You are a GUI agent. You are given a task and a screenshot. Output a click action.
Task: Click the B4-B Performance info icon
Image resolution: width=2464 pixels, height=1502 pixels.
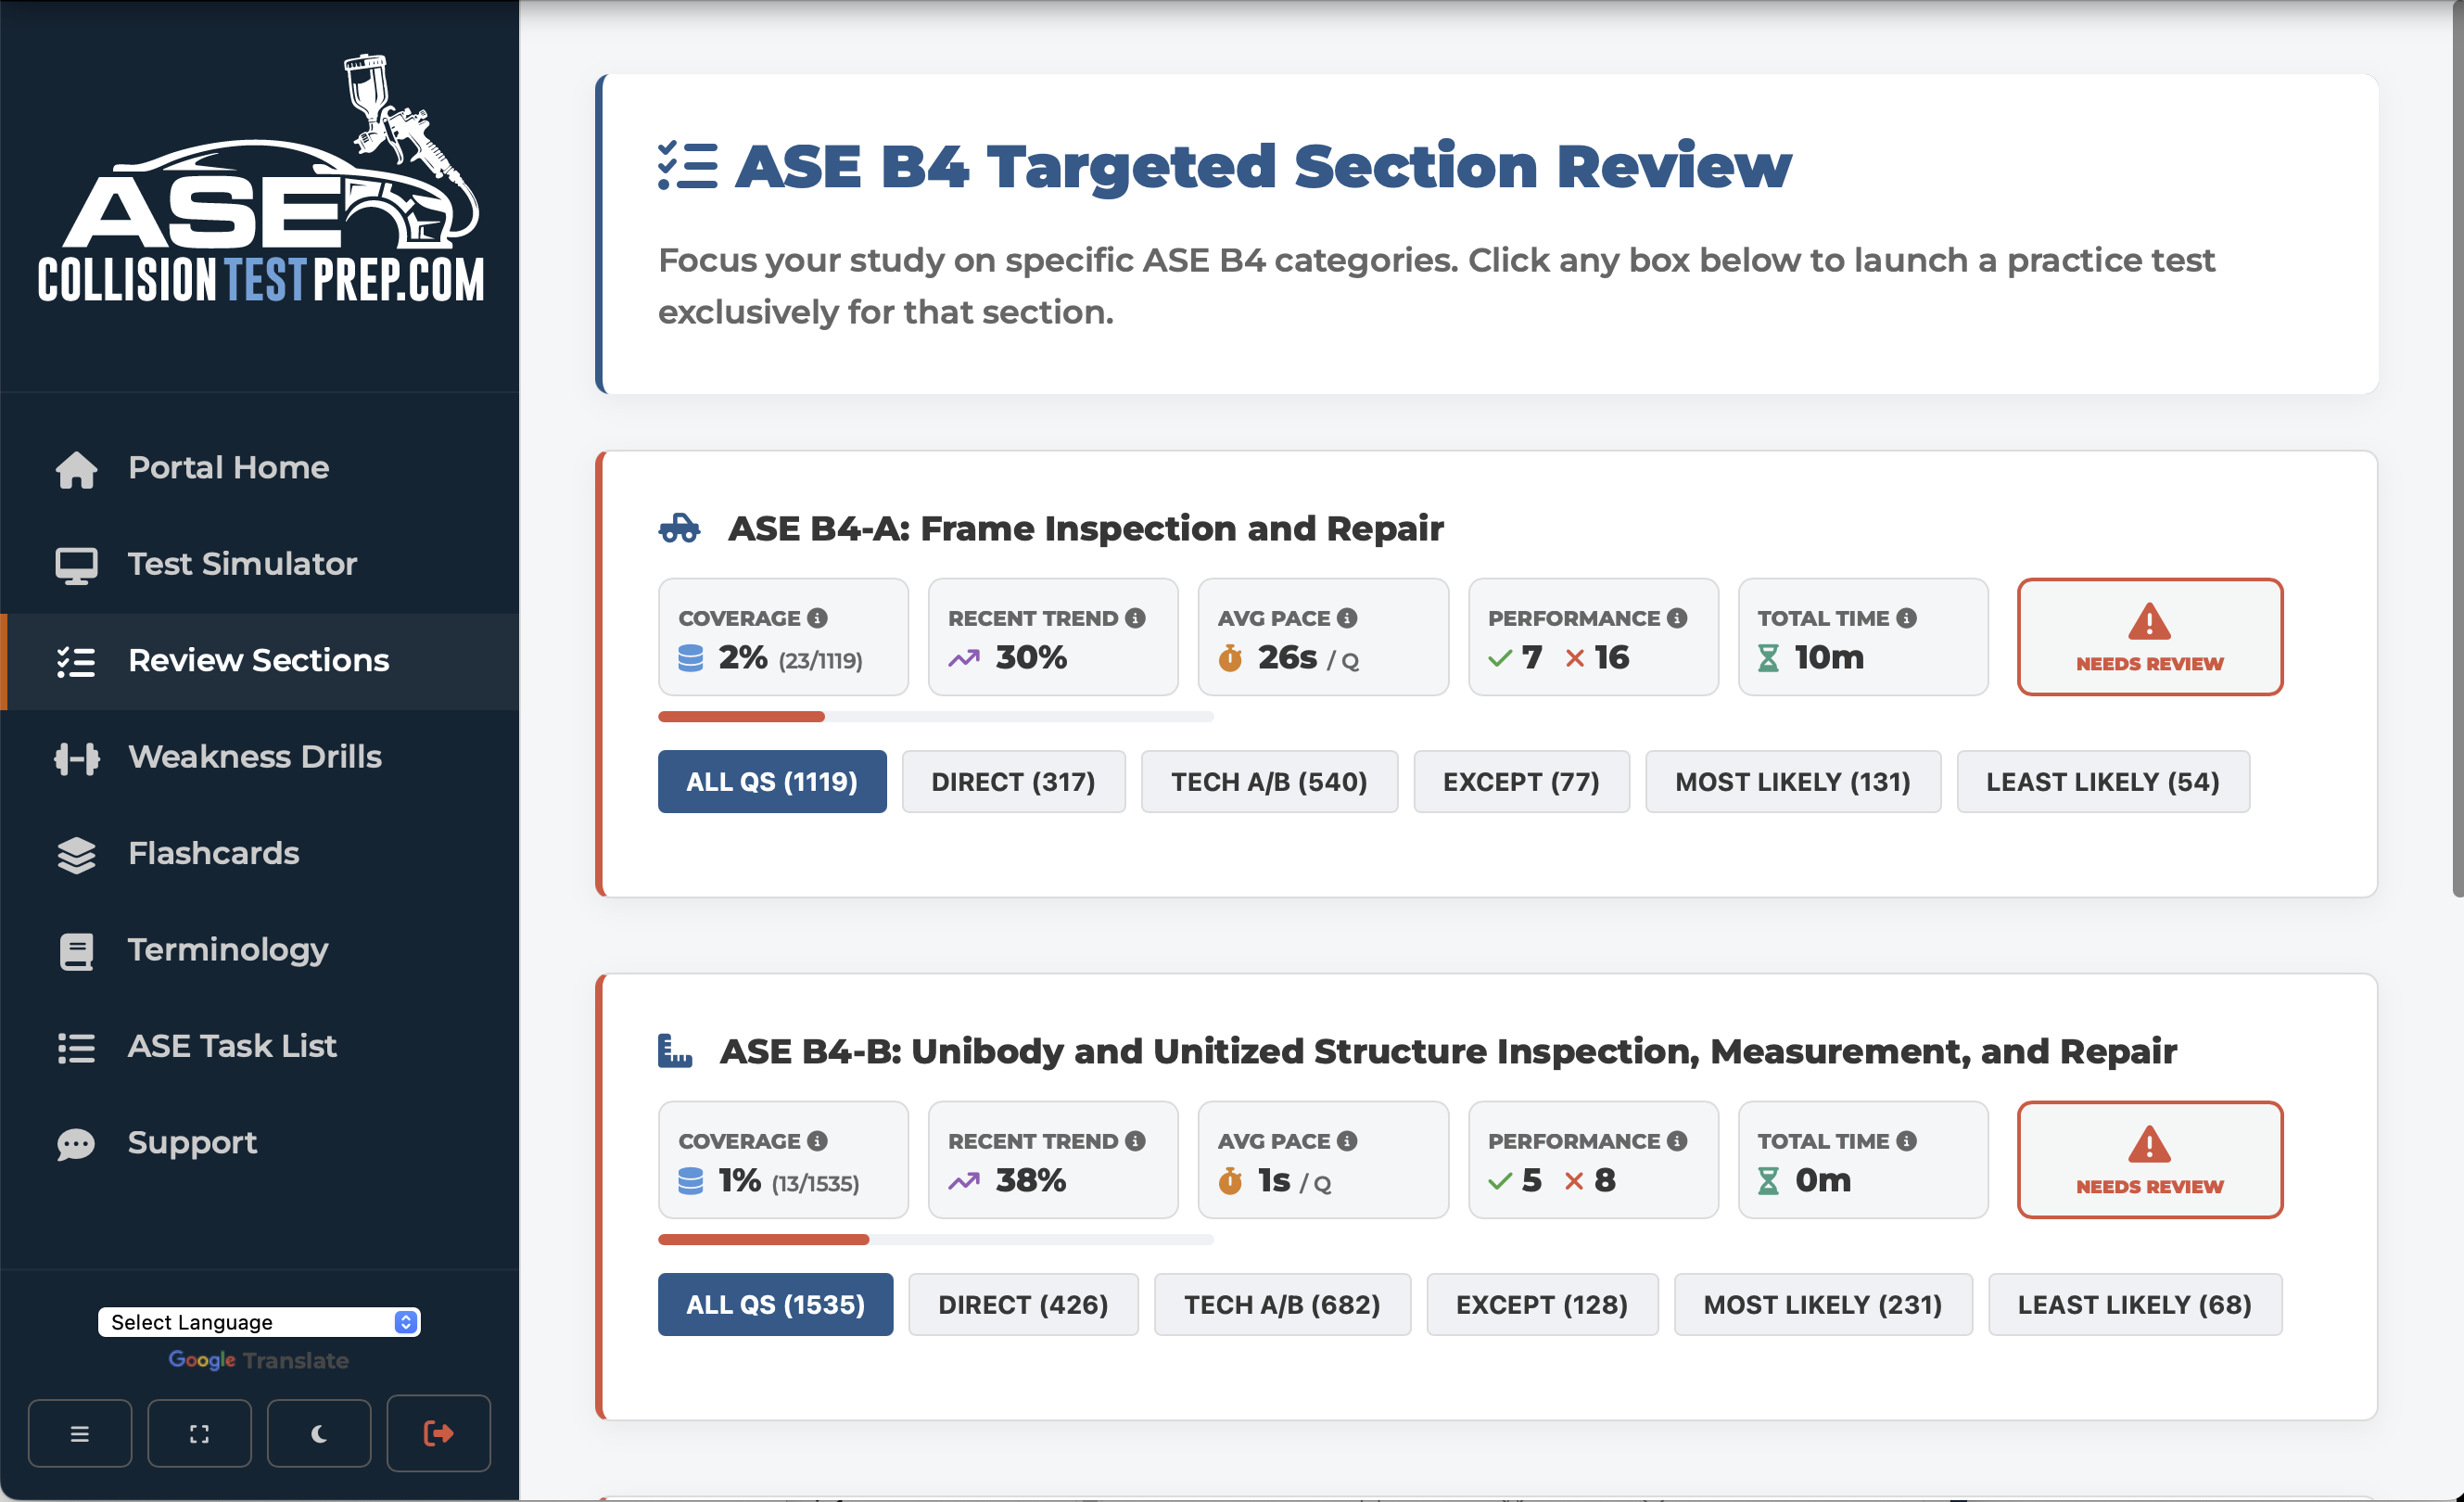pos(1677,1141)
